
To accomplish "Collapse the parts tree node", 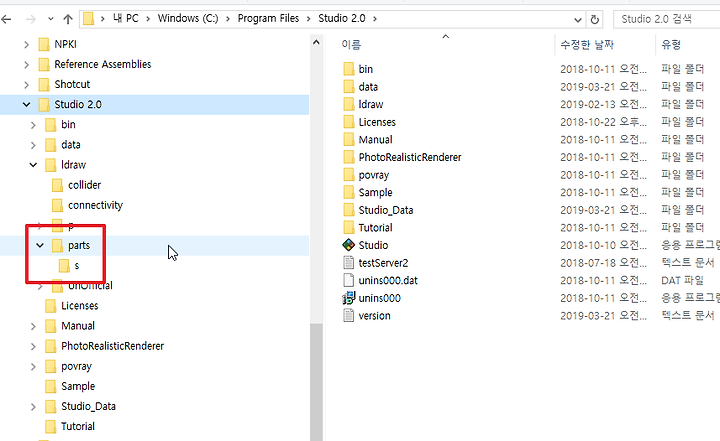I will click(x=40, y=246).
